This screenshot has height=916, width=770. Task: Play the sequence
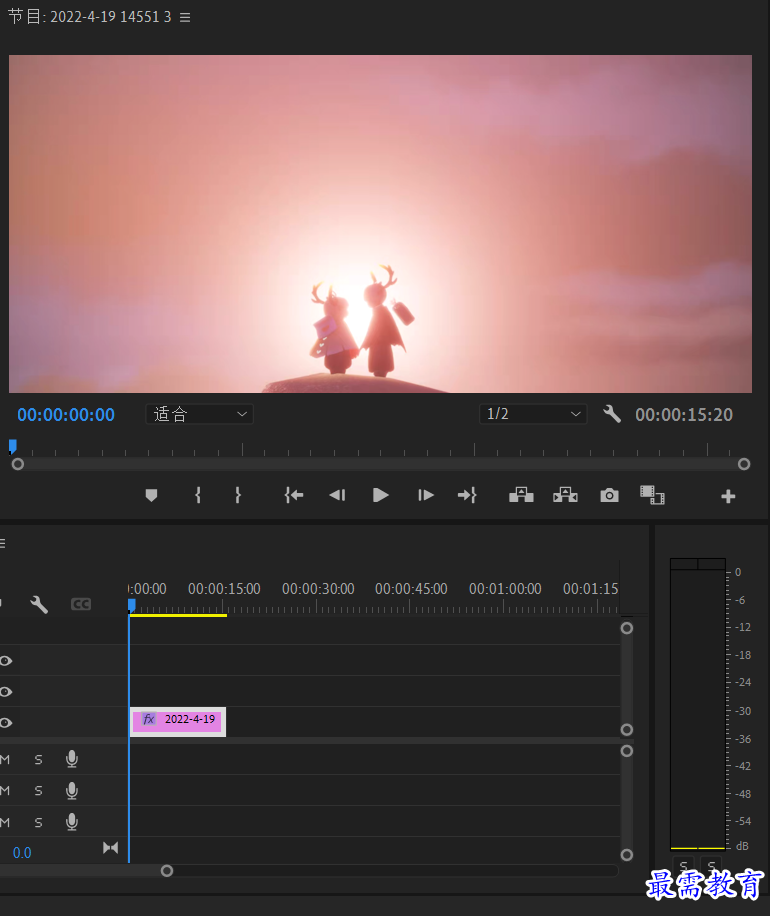[380, 495]
